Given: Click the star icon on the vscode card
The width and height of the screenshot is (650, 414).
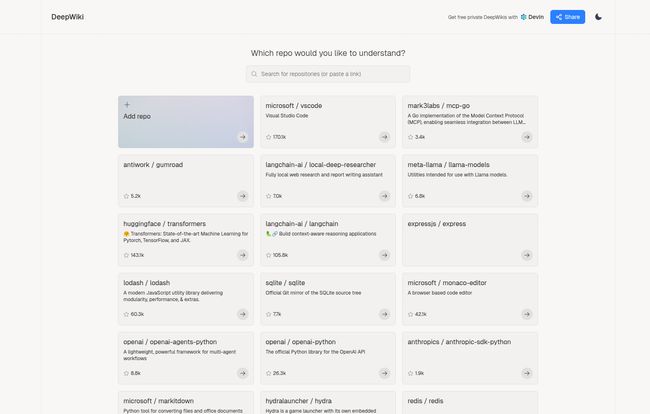Looking at the screenshot, I should point(268,137).
